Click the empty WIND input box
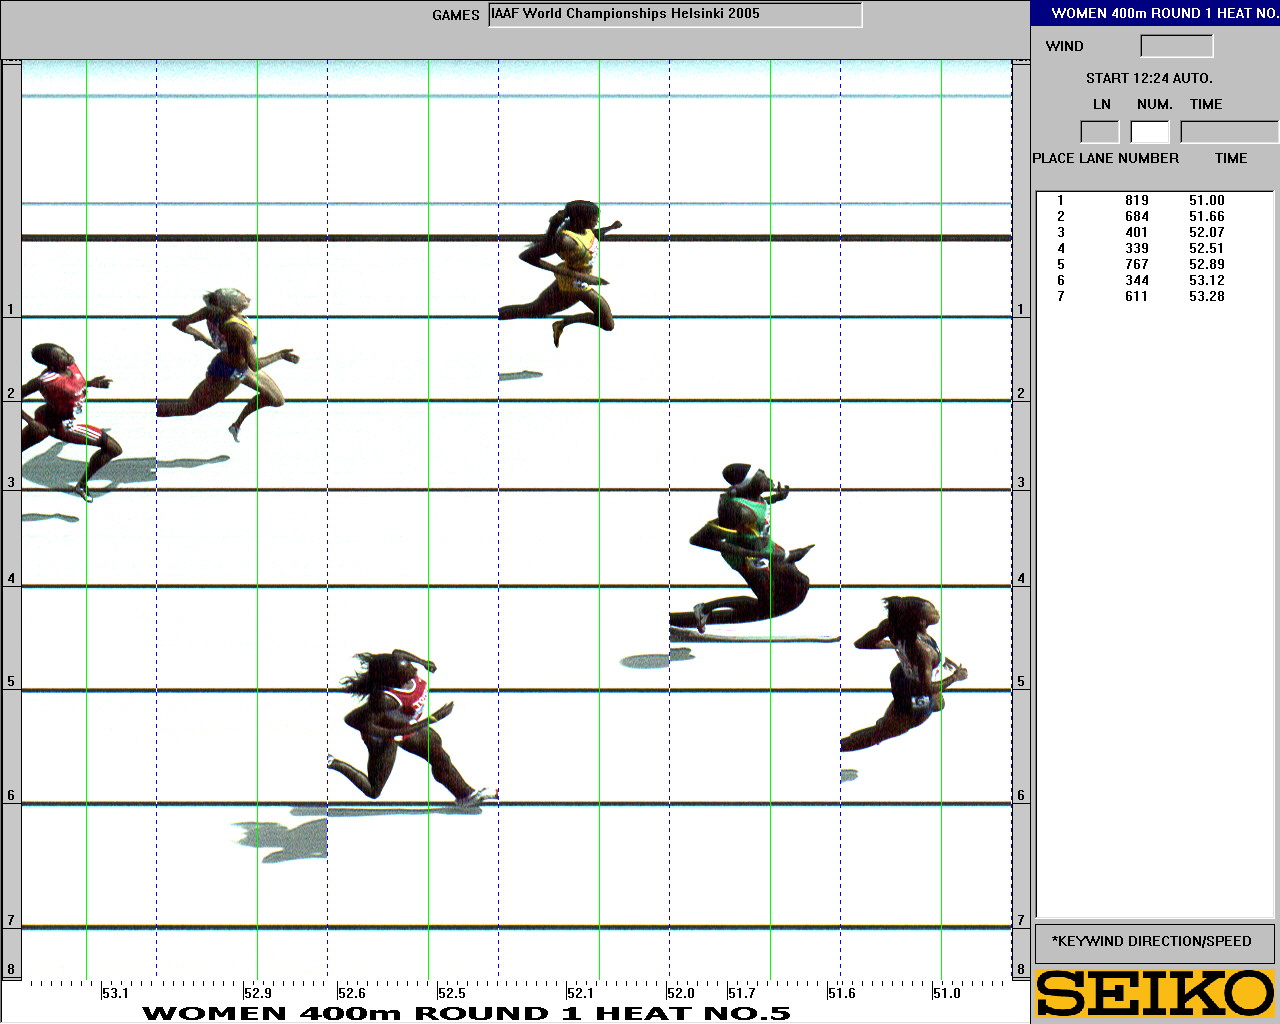 point(1176,46)
